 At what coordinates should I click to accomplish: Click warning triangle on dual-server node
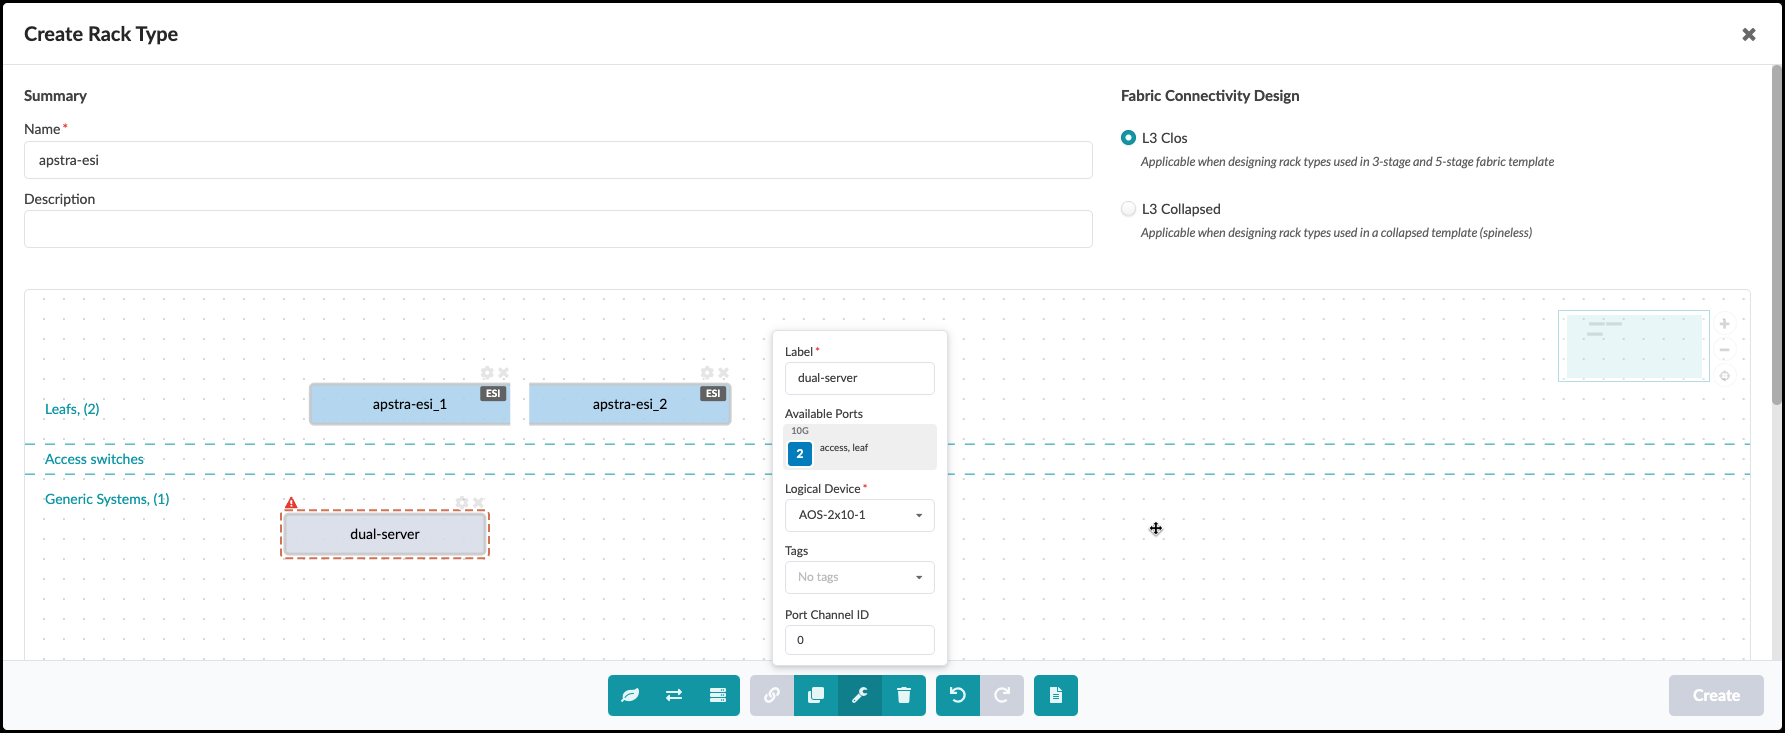[x=291, y=503]
